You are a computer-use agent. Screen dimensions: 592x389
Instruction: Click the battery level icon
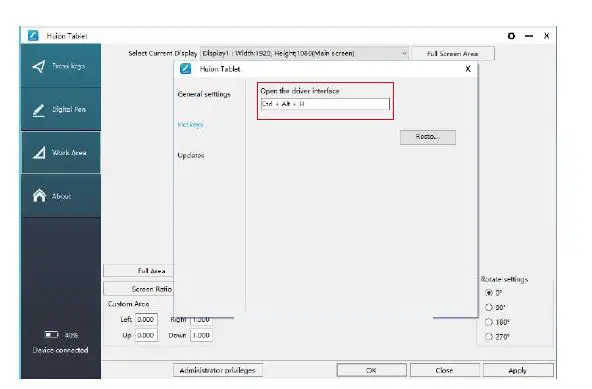51,335
